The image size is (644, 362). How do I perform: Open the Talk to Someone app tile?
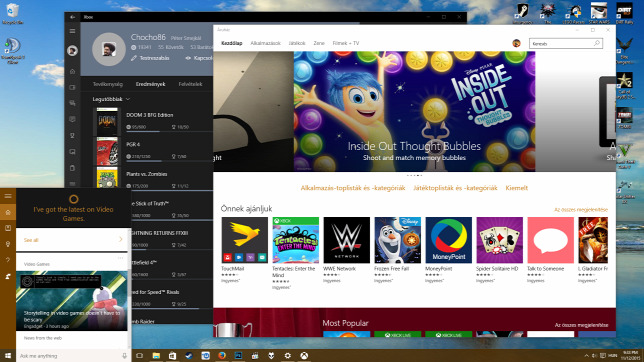pyautogui.click(x=550, y=250)
